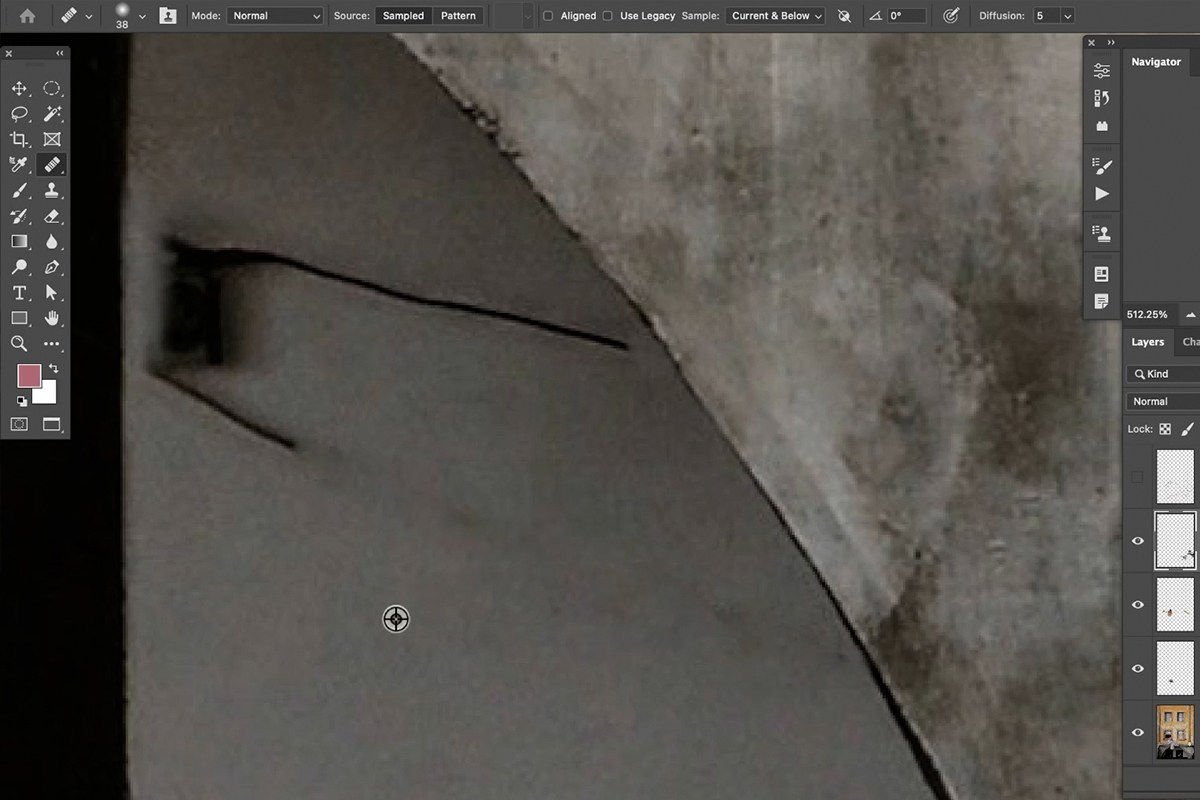This screenshot has width=1200, height=800.
Task: Hide the bottom building photo layer
Action: 1137,732
